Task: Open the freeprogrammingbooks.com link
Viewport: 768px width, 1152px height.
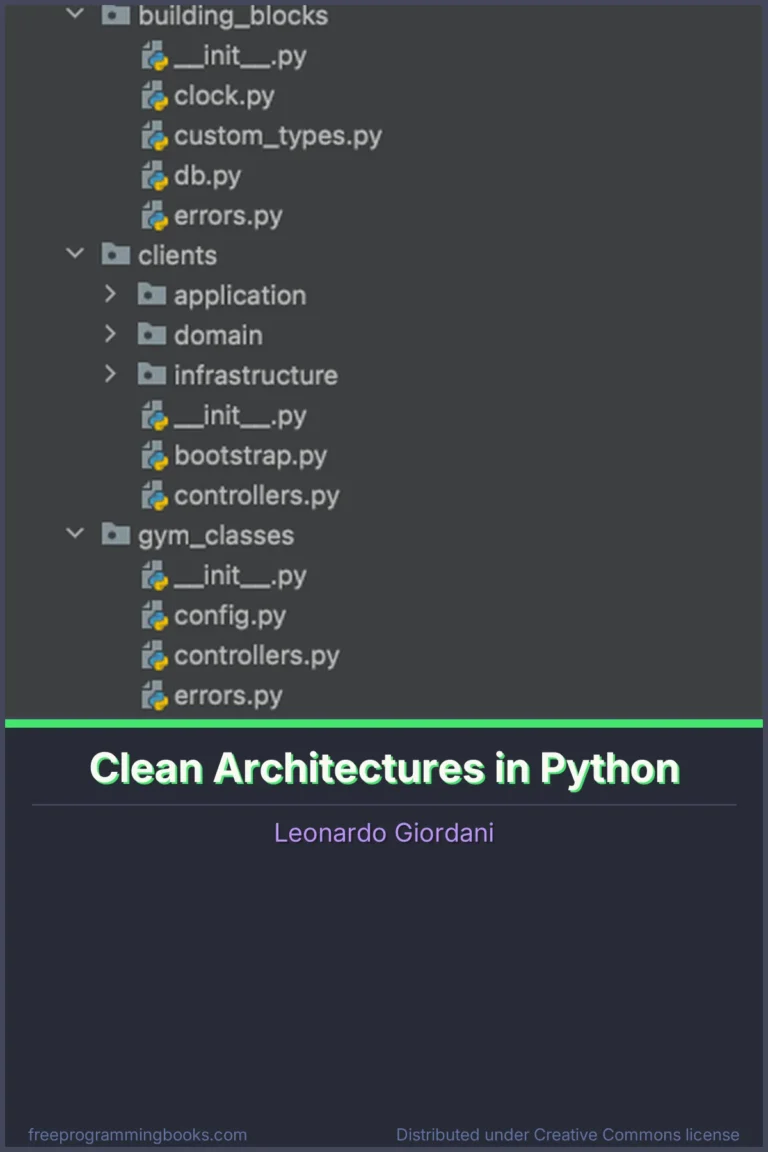Action: click(137, 1134)
